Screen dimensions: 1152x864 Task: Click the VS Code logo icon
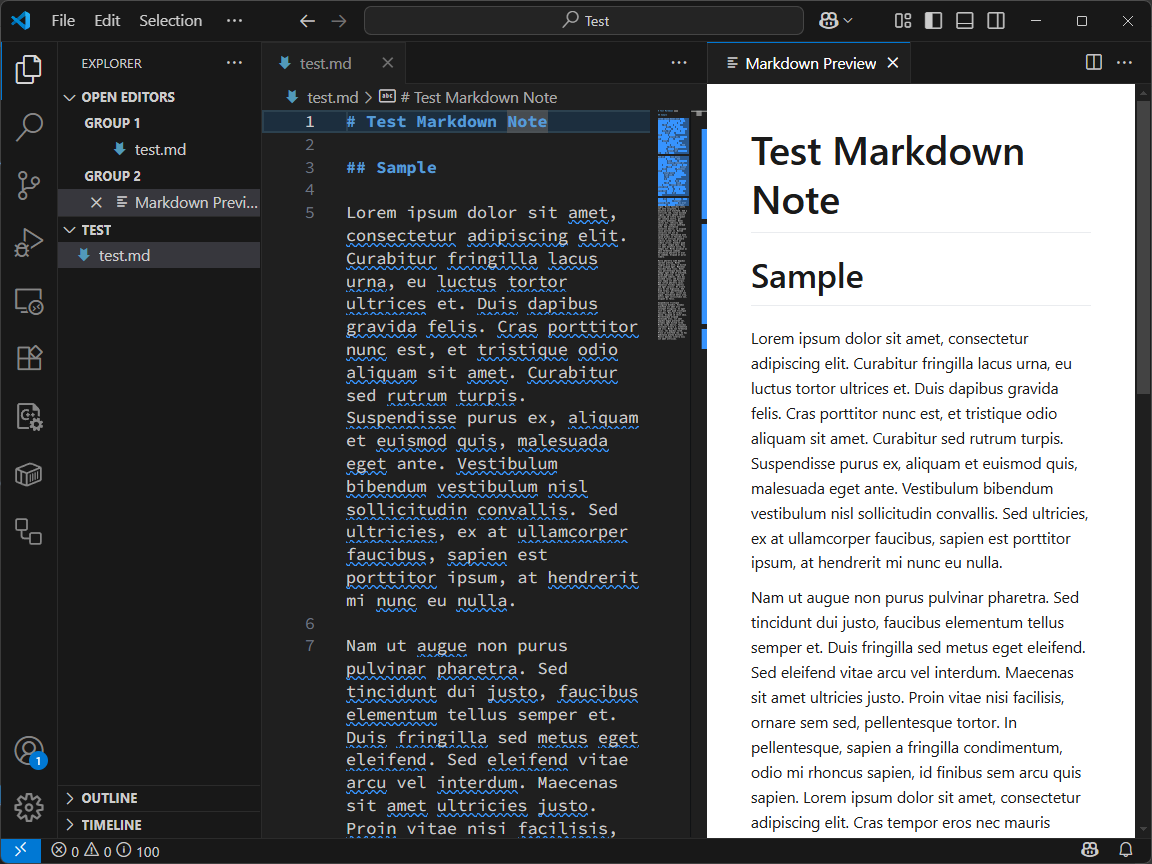tap(21, 21)
